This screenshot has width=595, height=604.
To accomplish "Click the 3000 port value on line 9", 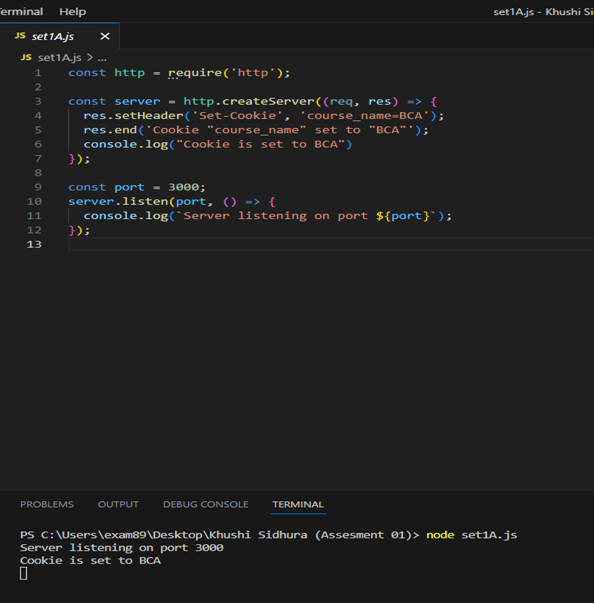I will pos(183,187).
